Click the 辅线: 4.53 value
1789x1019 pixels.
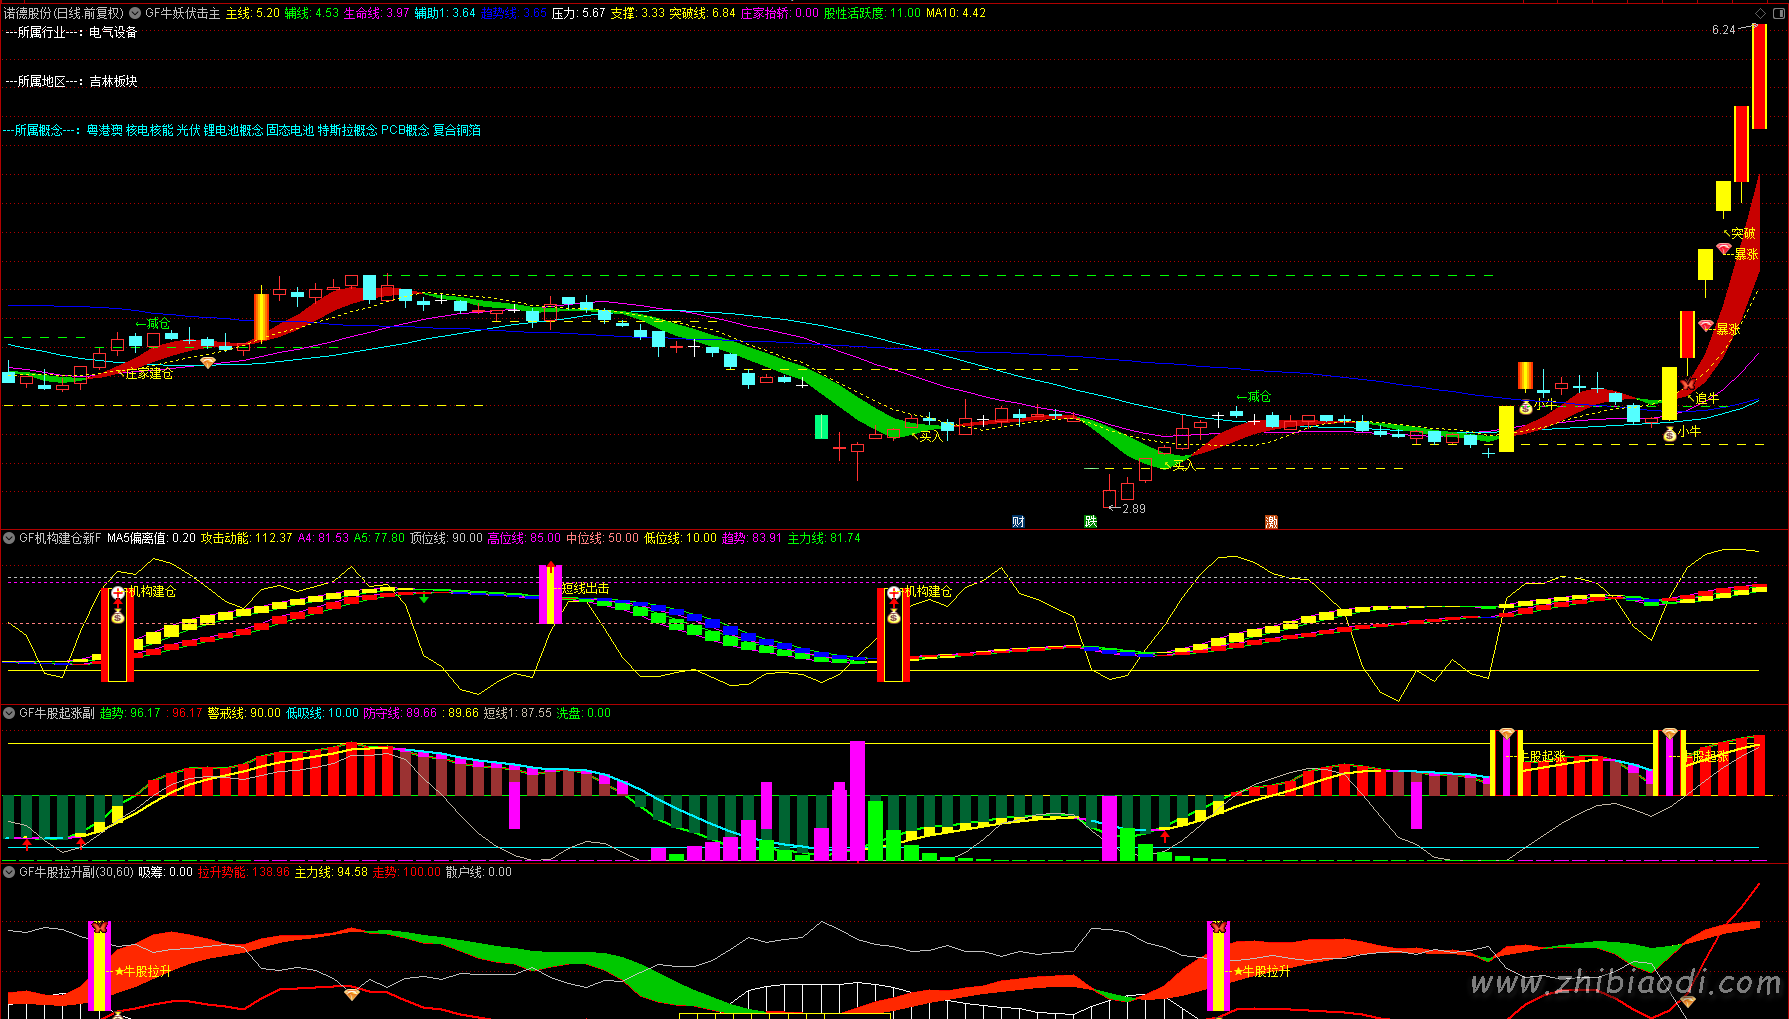[312, 13]
